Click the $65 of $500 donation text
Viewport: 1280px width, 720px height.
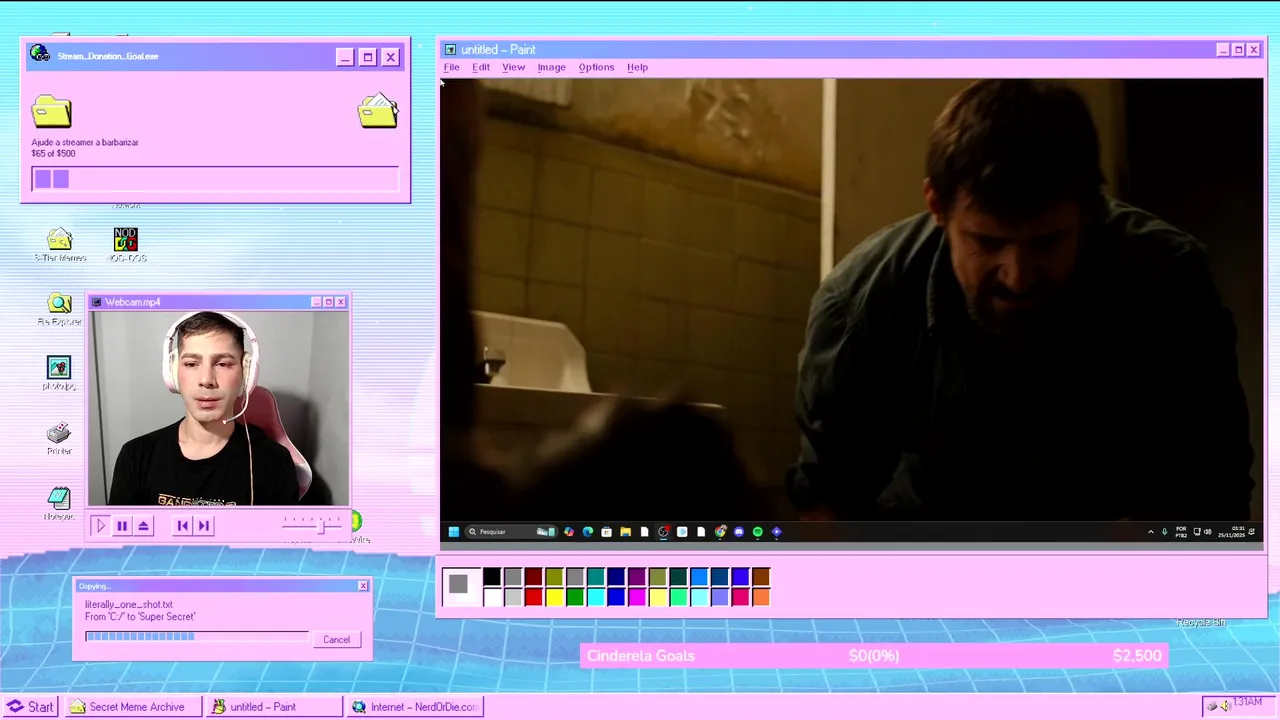pyautogui.click(x=53, y=153)
